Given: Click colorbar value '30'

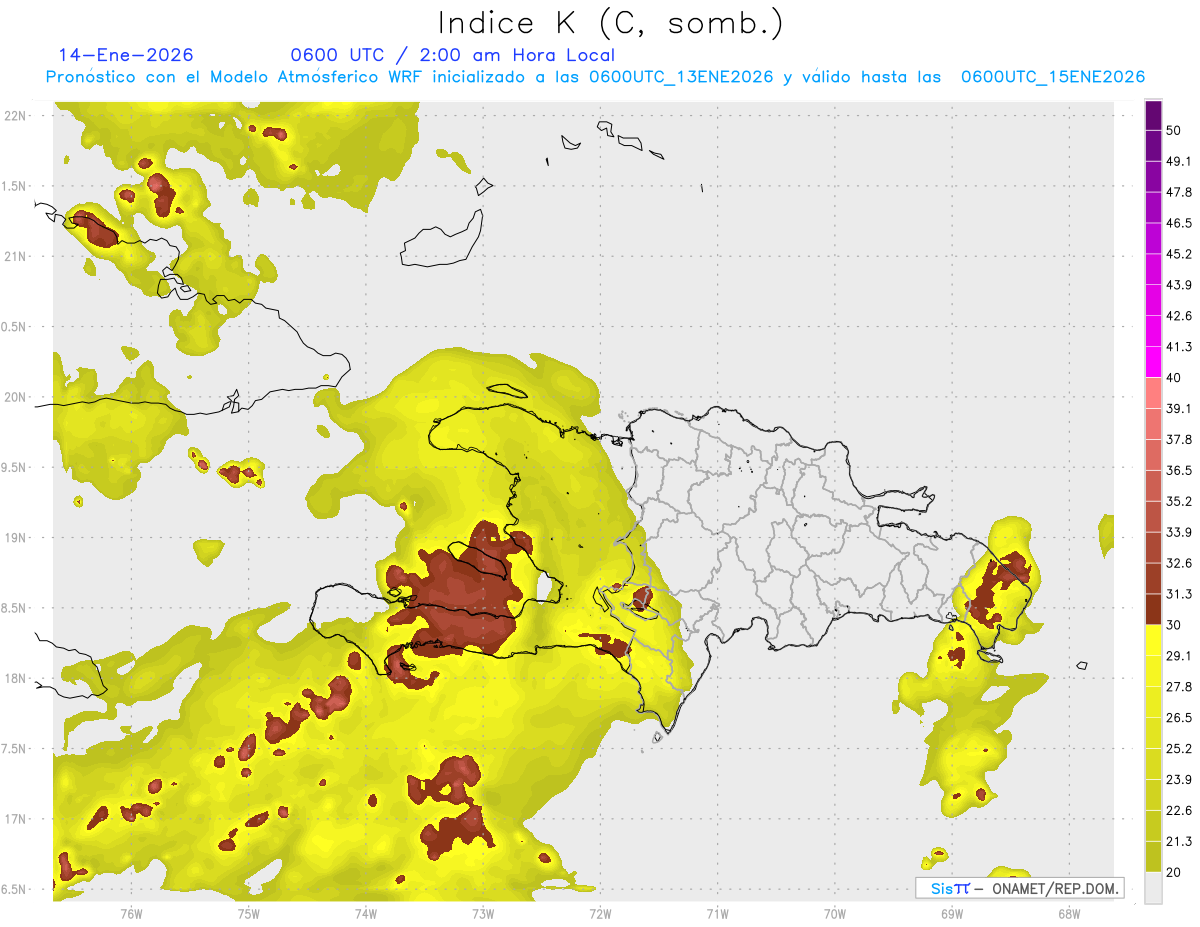Looking at the screenshot, I should point(1174,625).
